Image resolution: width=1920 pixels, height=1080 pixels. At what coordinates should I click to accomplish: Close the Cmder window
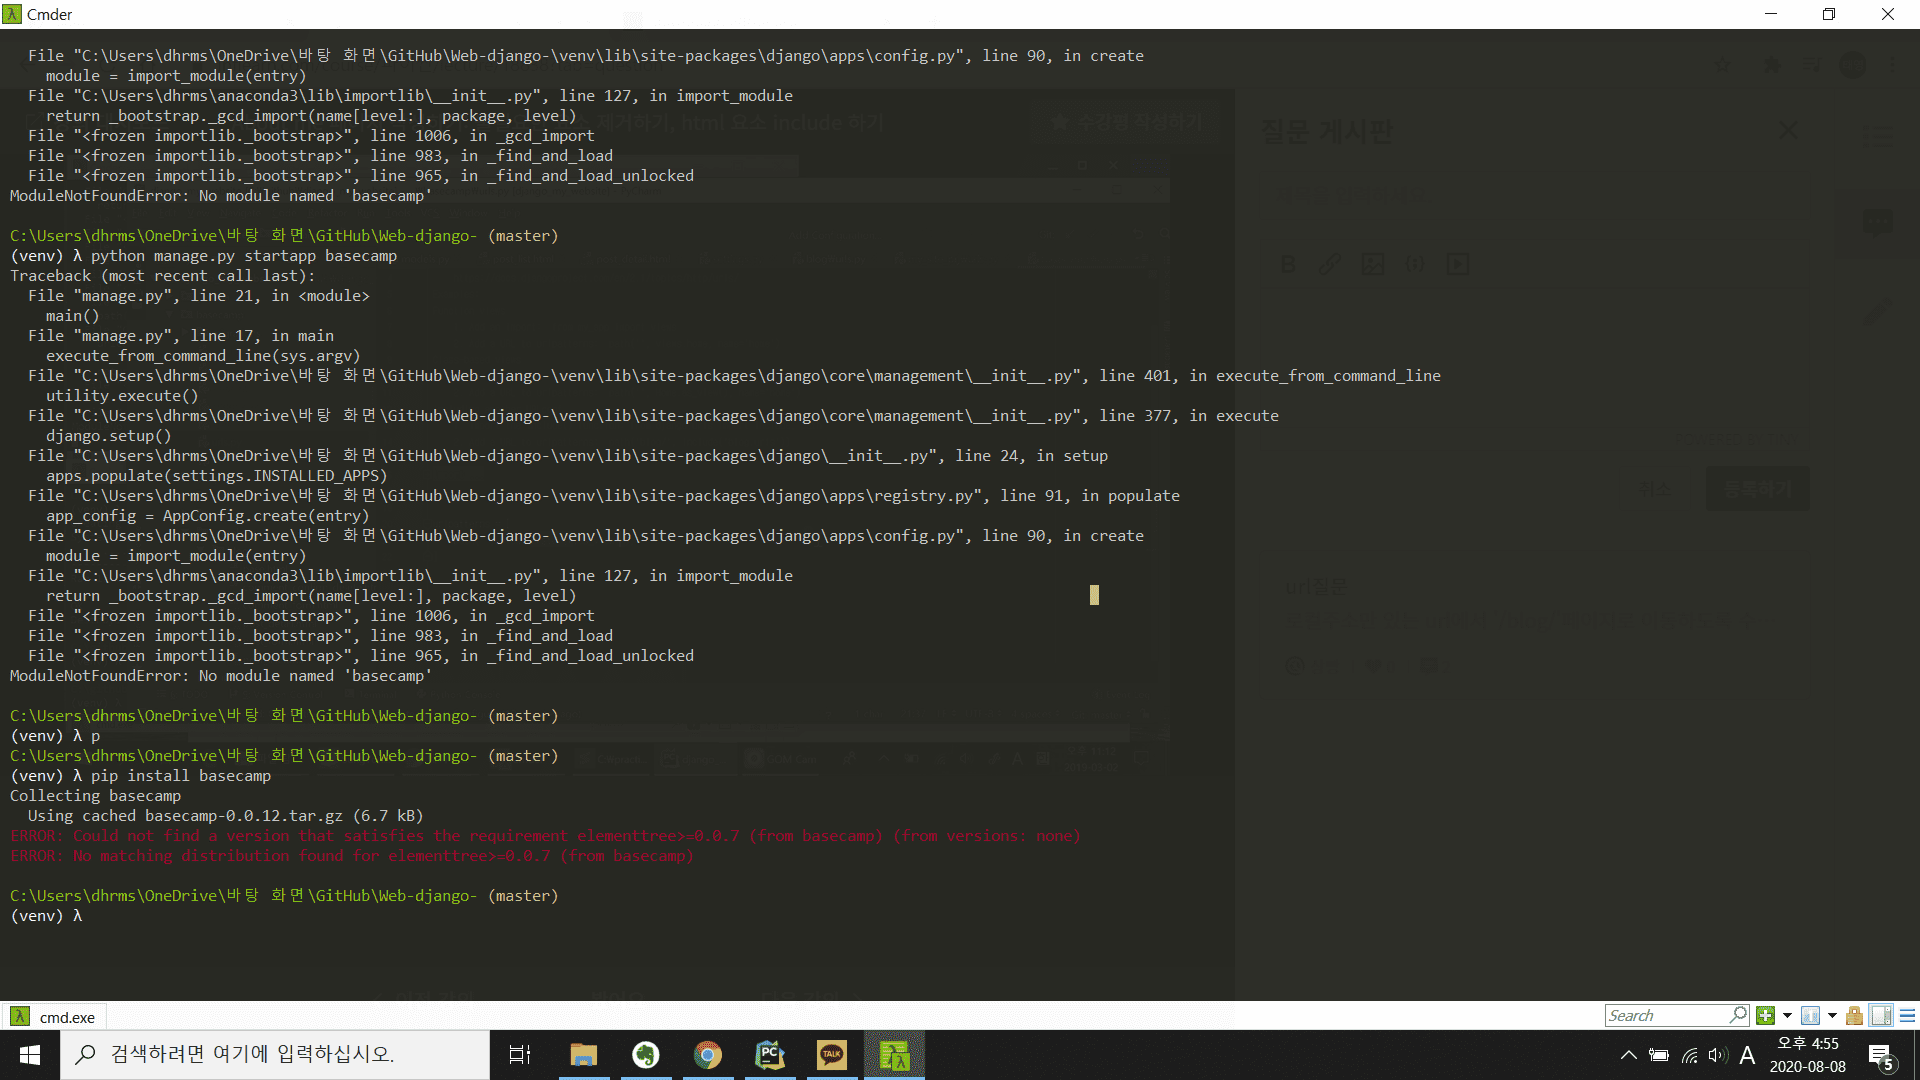[1888, 14]
